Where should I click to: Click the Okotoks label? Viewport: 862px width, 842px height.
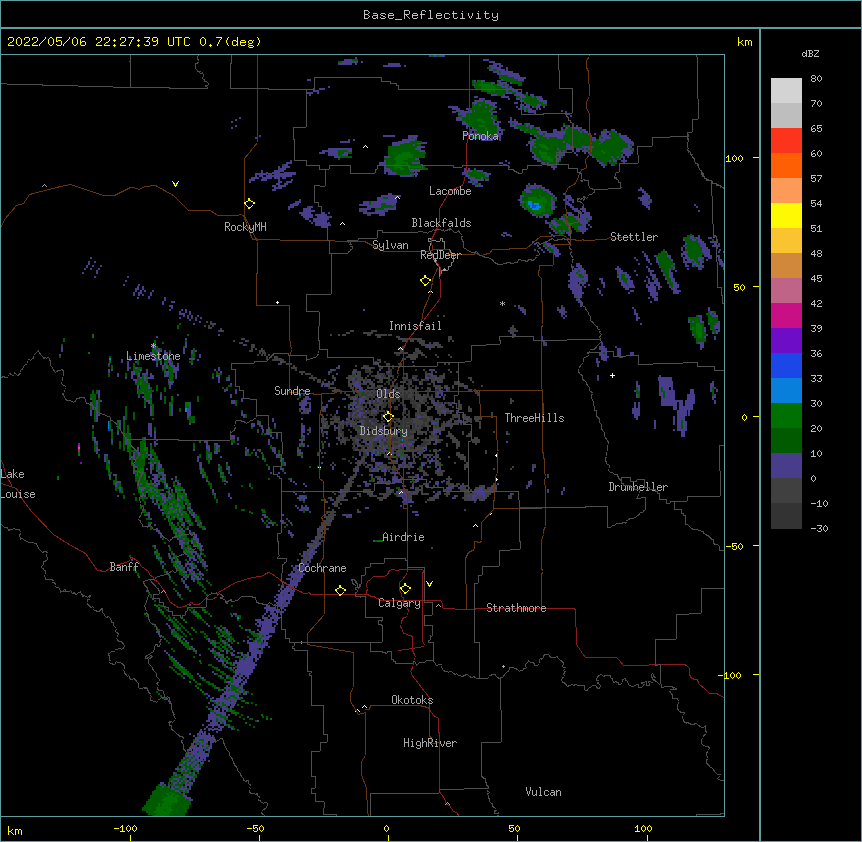coord(412,700)
